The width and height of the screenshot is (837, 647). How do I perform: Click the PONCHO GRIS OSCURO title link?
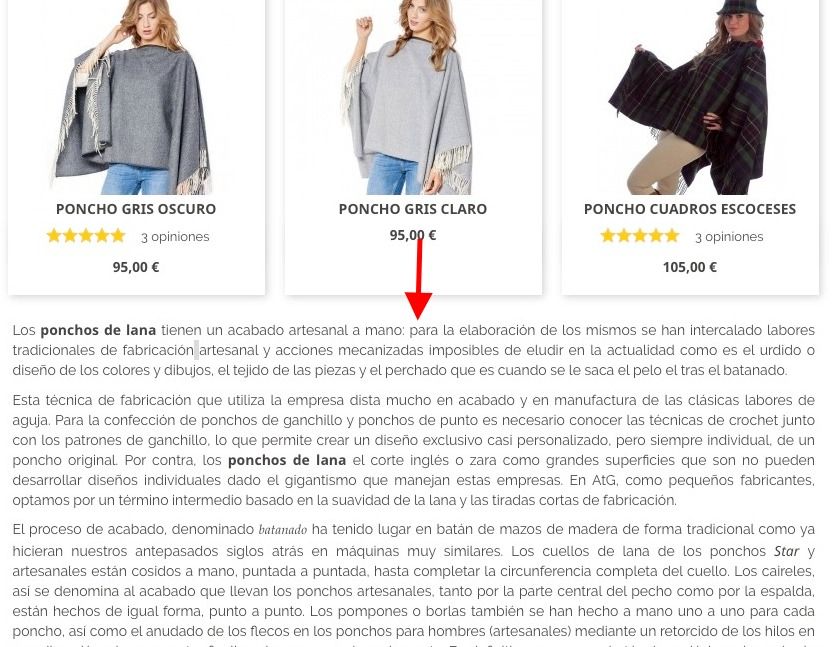pos(136,209)
